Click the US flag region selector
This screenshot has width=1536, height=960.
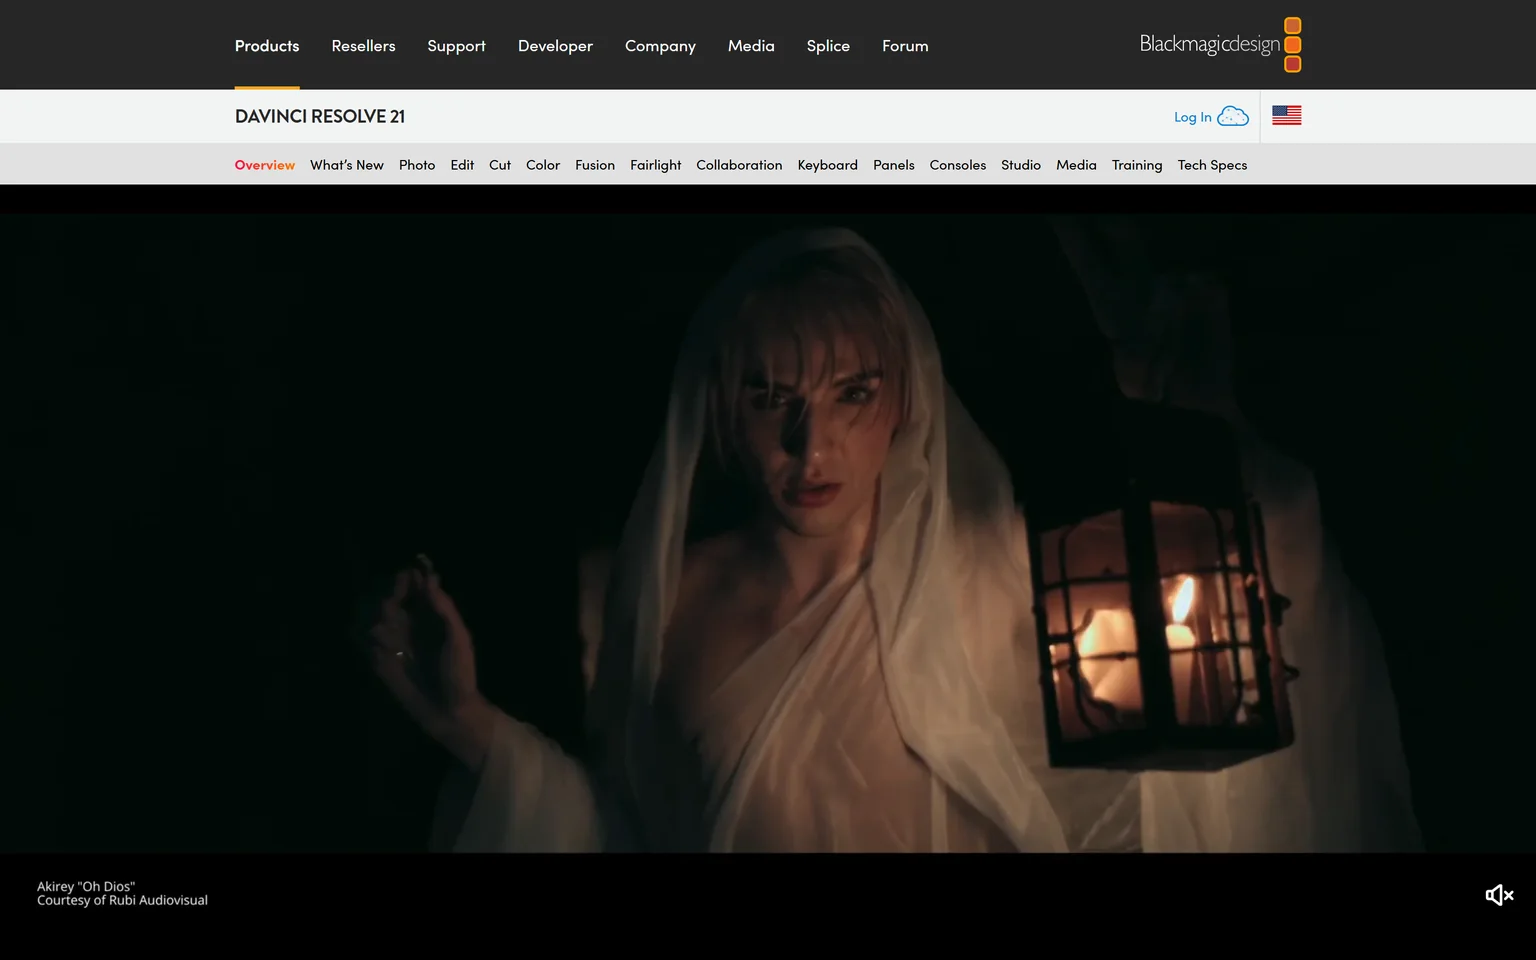coord(1286,116)
